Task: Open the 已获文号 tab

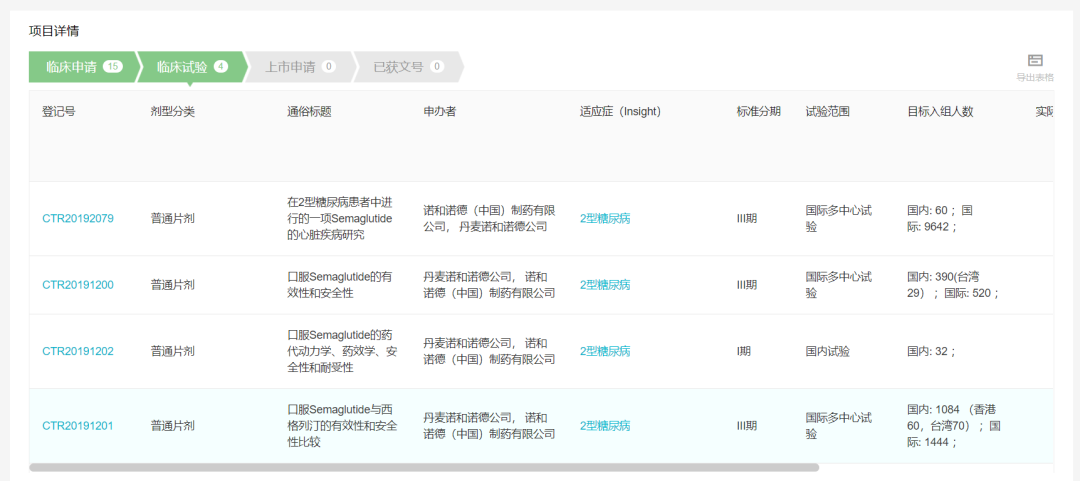Action: tap(408, 67)
